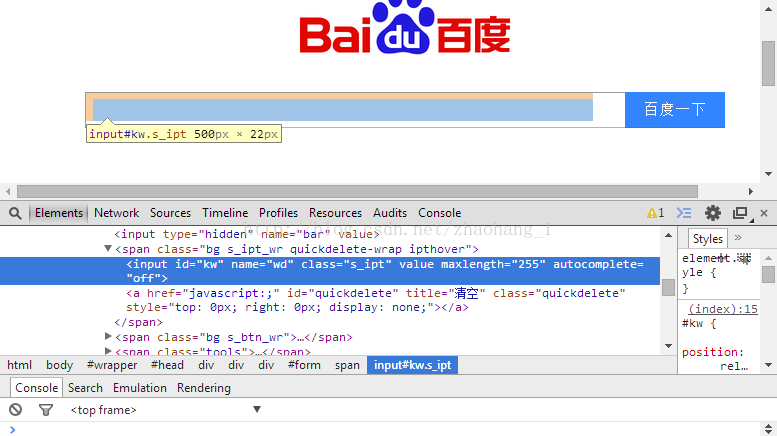Click the position property in Styles

point(711,352)
